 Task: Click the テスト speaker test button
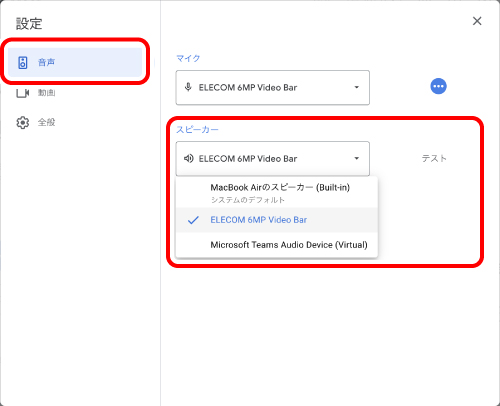point(434,158)
